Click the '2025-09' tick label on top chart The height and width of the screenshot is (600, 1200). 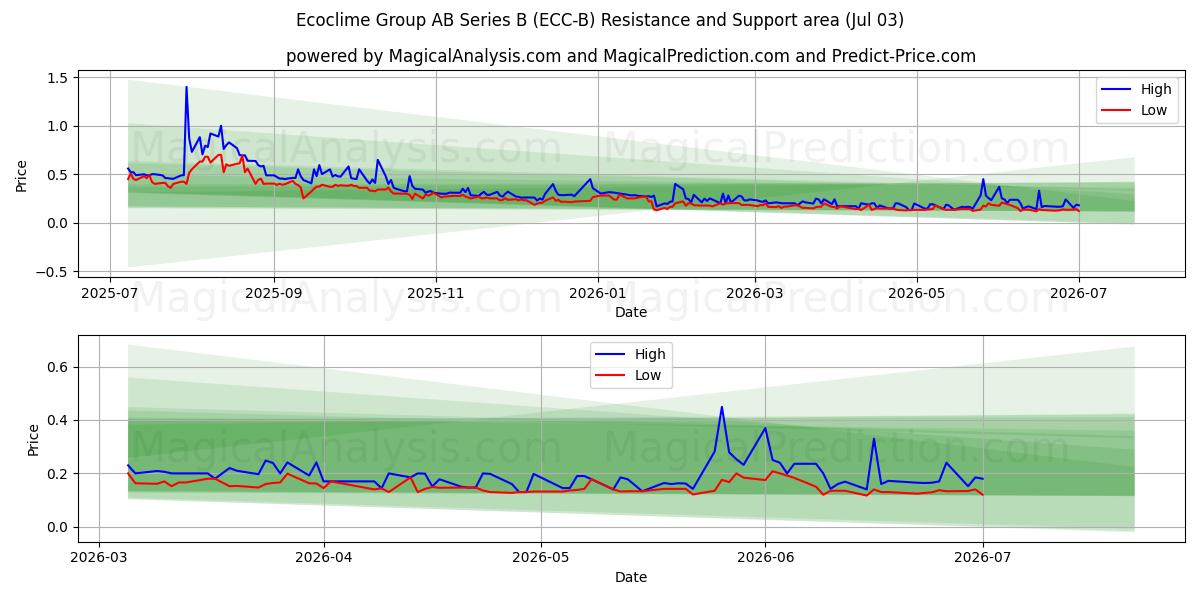coord(274,295)
